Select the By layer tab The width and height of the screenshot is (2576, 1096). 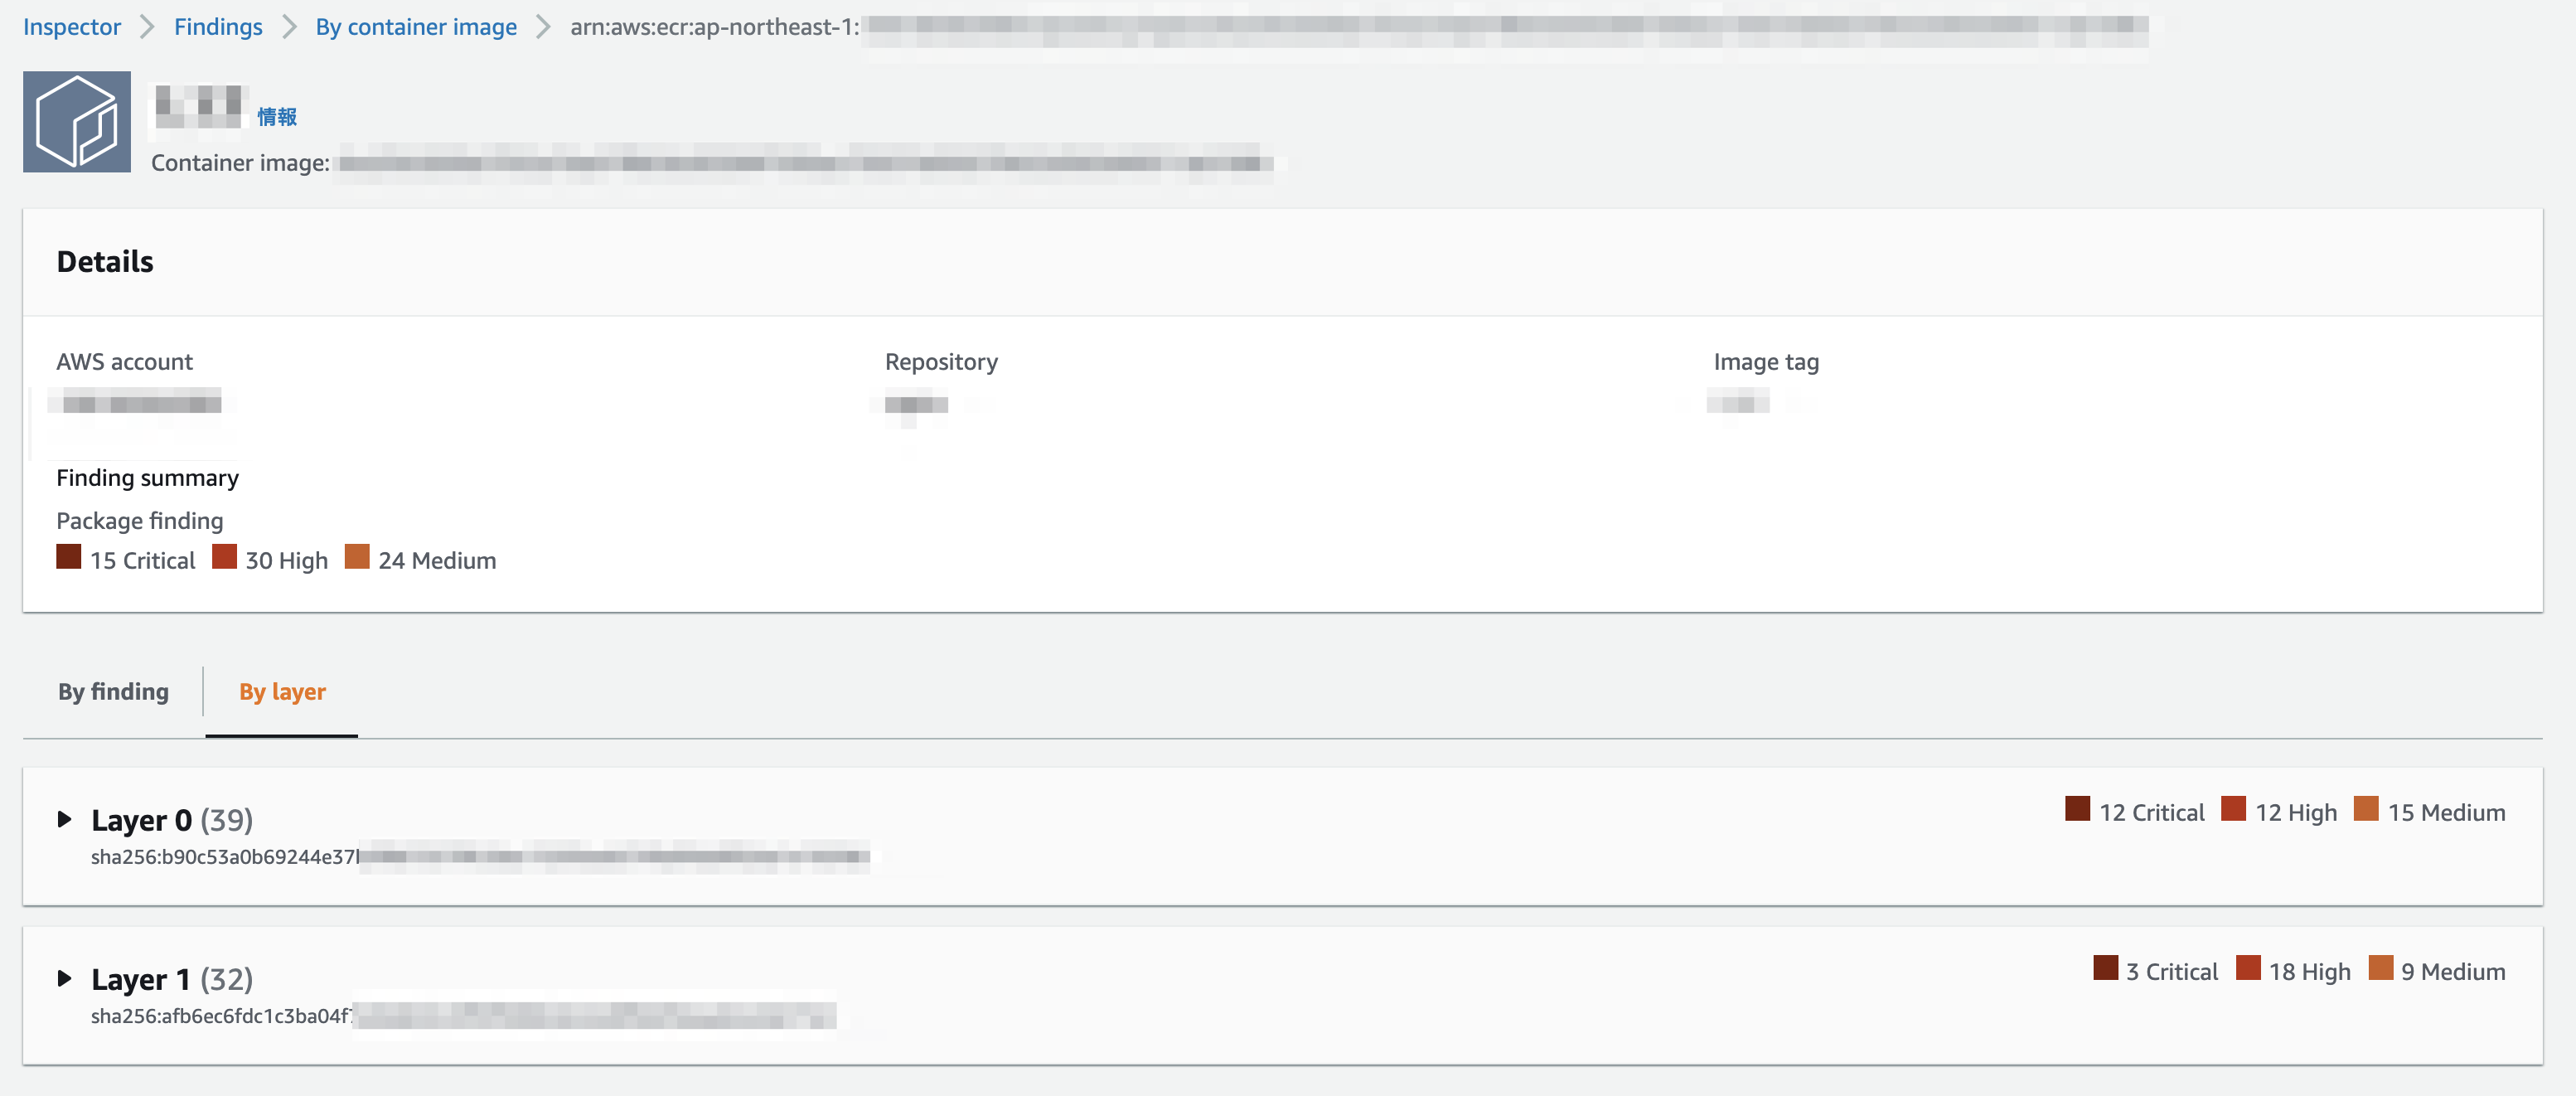click(x=281, y=691)
